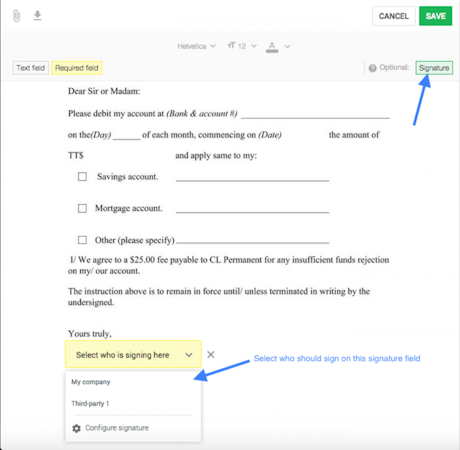Add a Required field

[77, 68]
